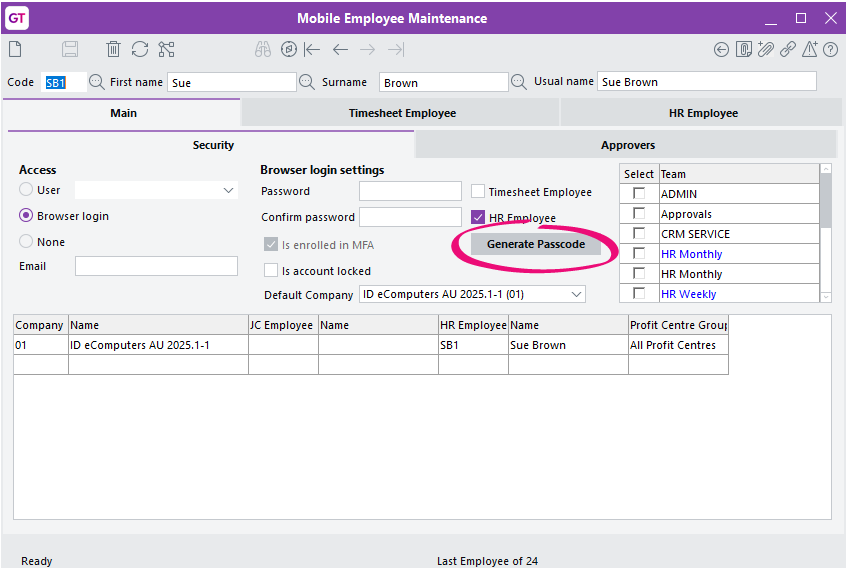Click the Refresh circular arrows icon
This screenshot has height=569, width=847.
click(x=140, y=50)
